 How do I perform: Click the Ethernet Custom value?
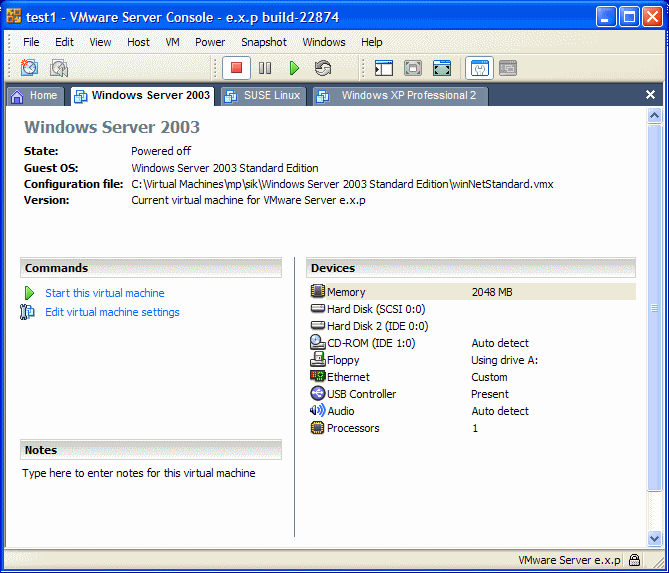click(489, 377)
